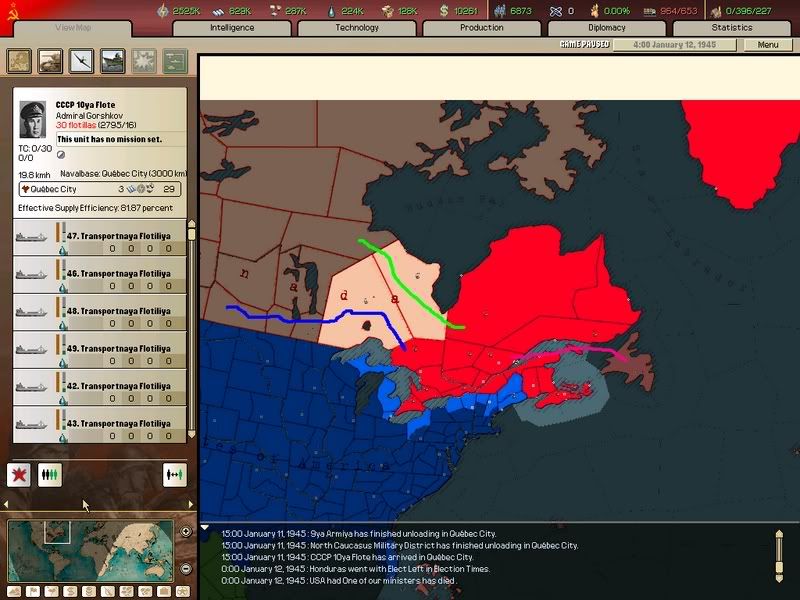Click the nuclear atom icon in top bar
800x600 pixels.
(x=556, y=11)
